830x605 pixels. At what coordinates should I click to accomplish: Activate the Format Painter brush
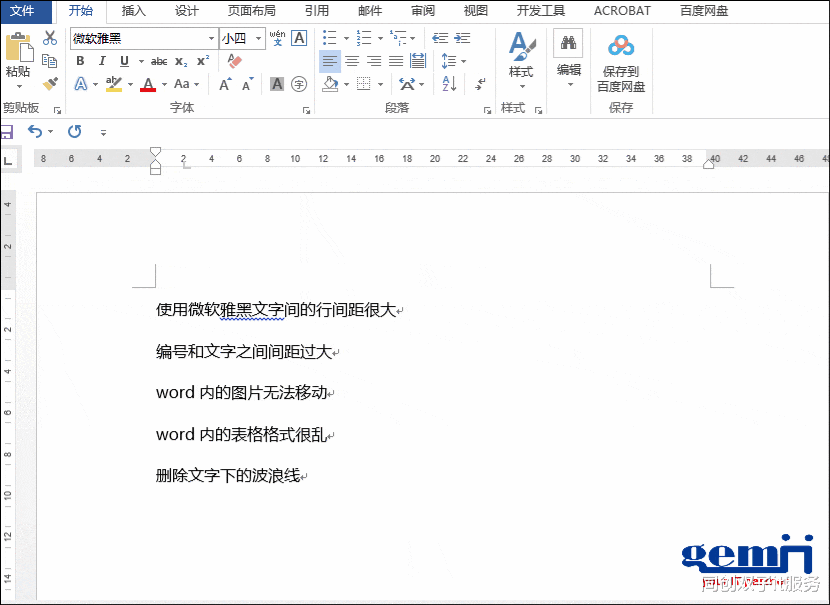point(50,84)
